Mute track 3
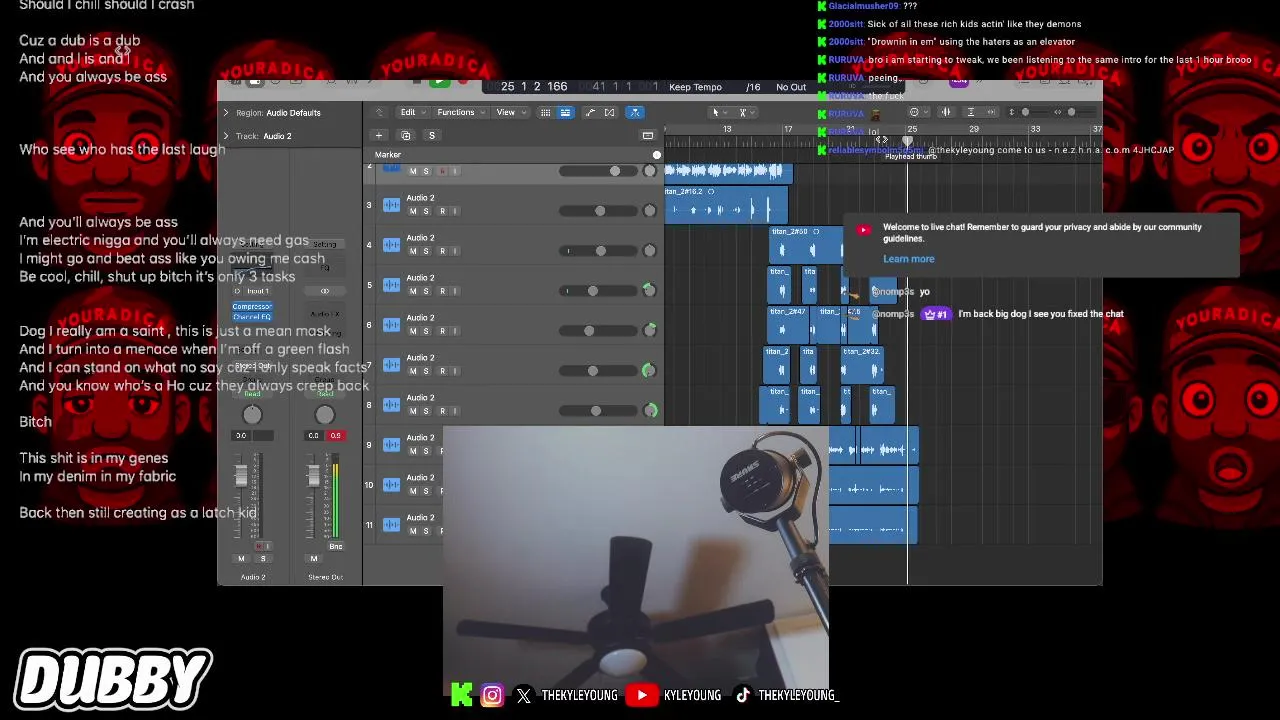1280x720 pixels. [413, 211]
